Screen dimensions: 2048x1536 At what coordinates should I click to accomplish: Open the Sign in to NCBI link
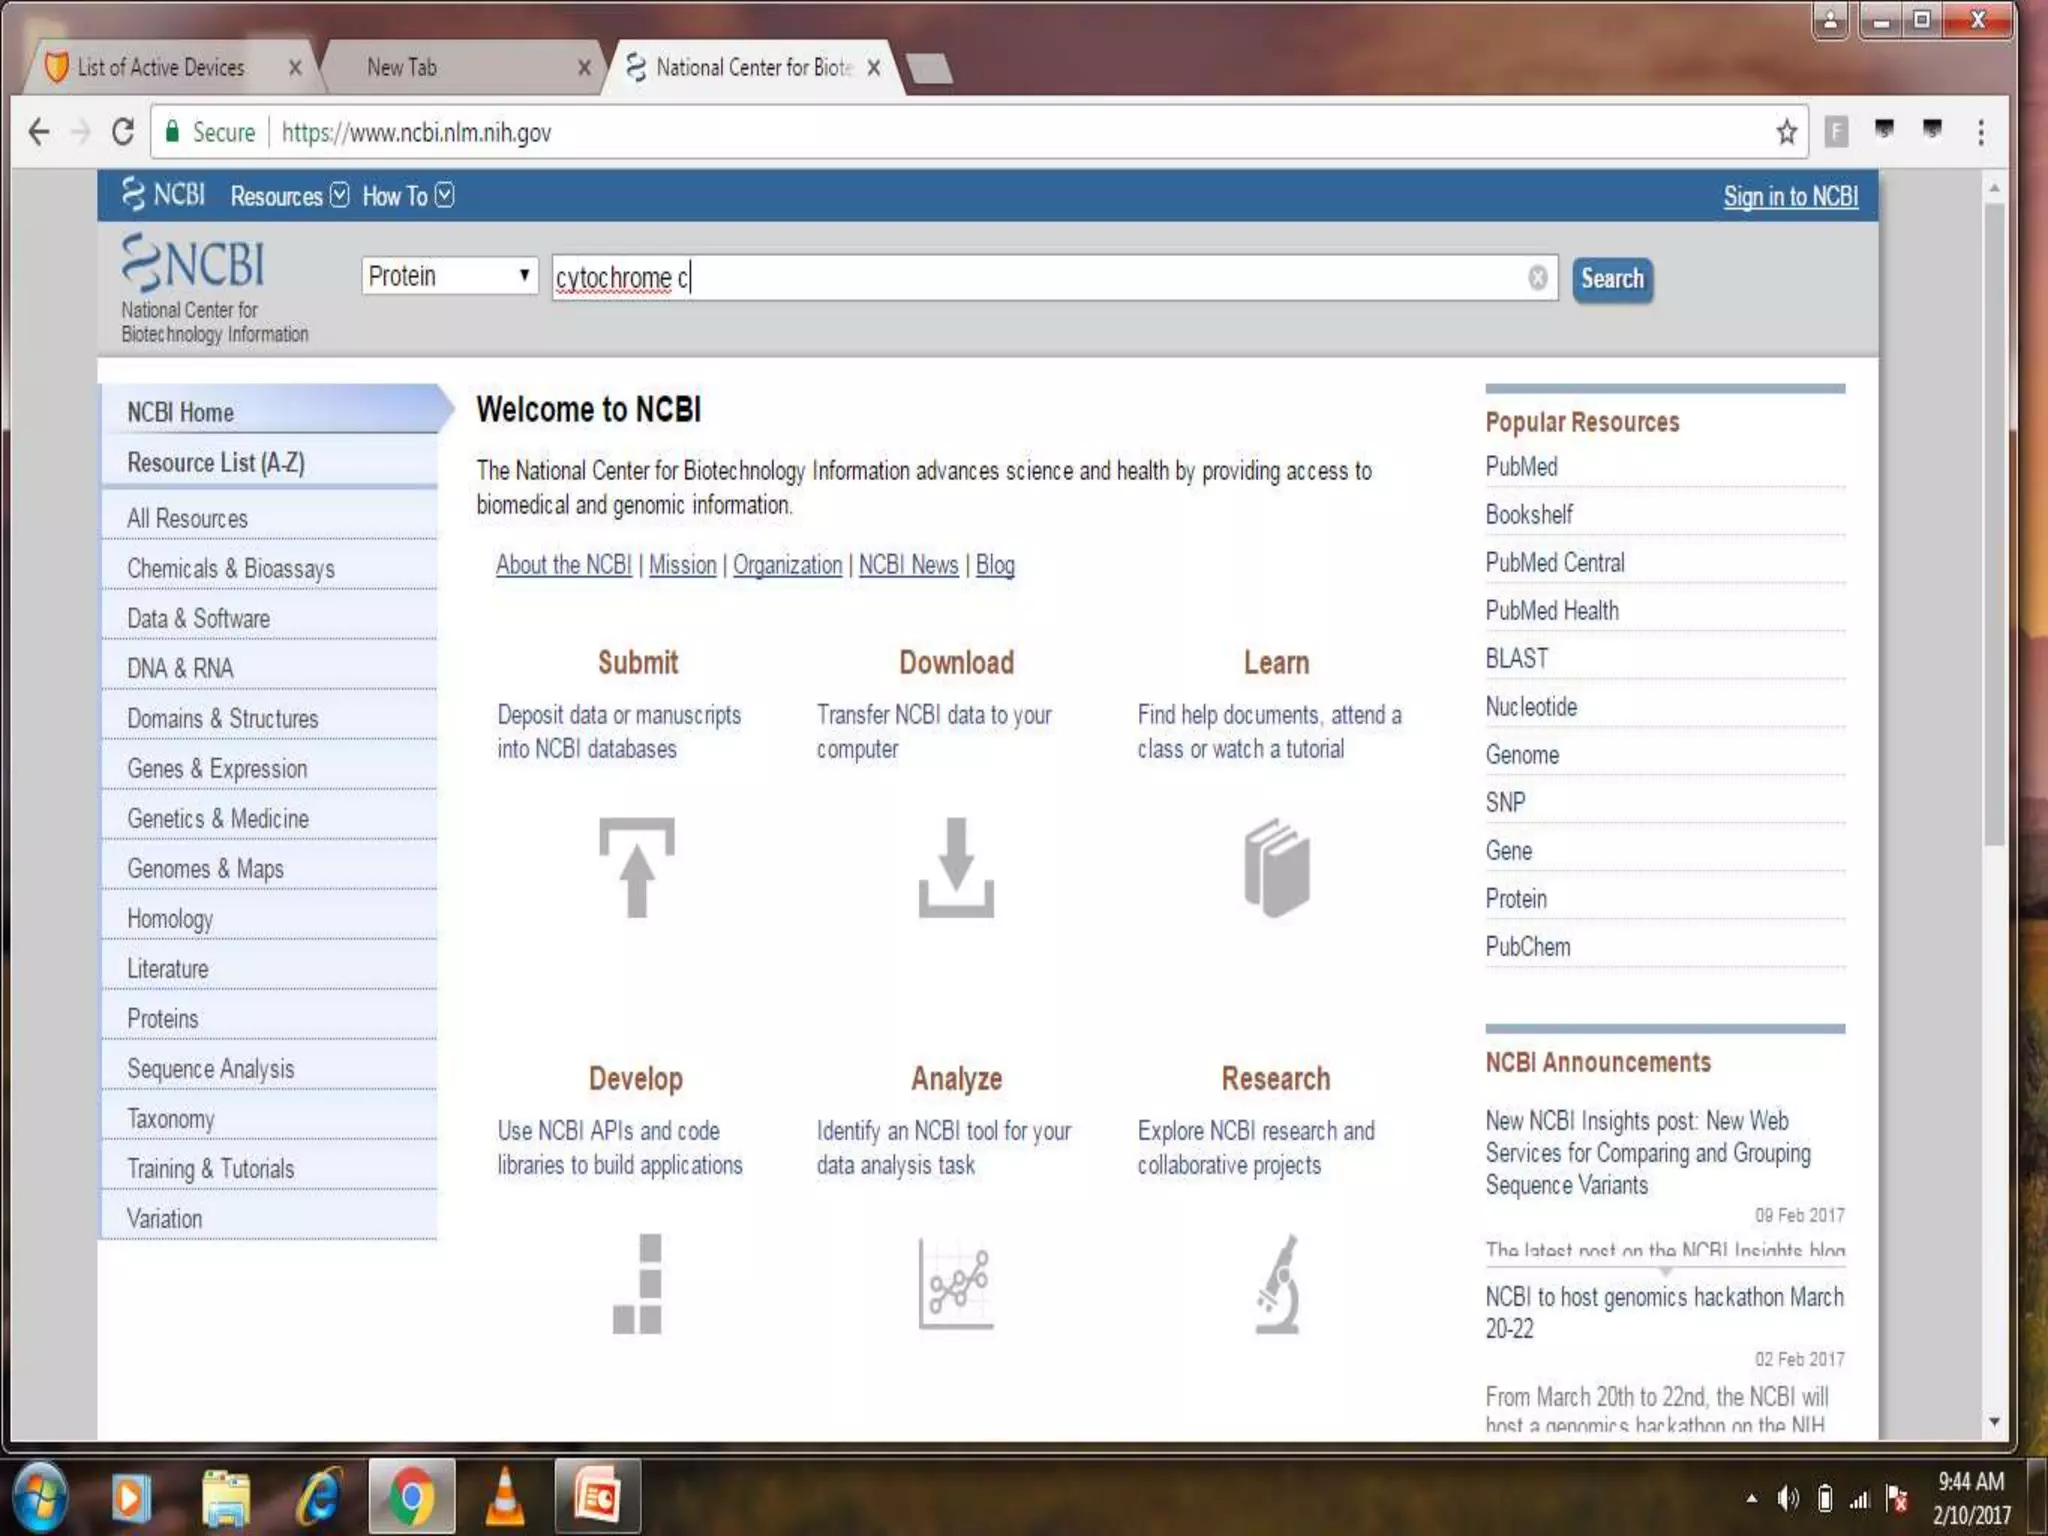tap(1790, 197)
